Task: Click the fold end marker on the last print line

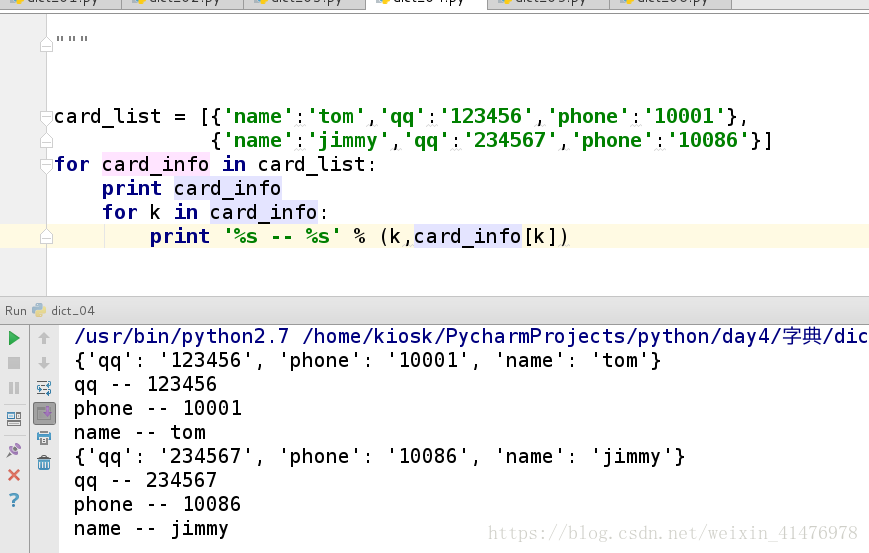Action: 47,237
